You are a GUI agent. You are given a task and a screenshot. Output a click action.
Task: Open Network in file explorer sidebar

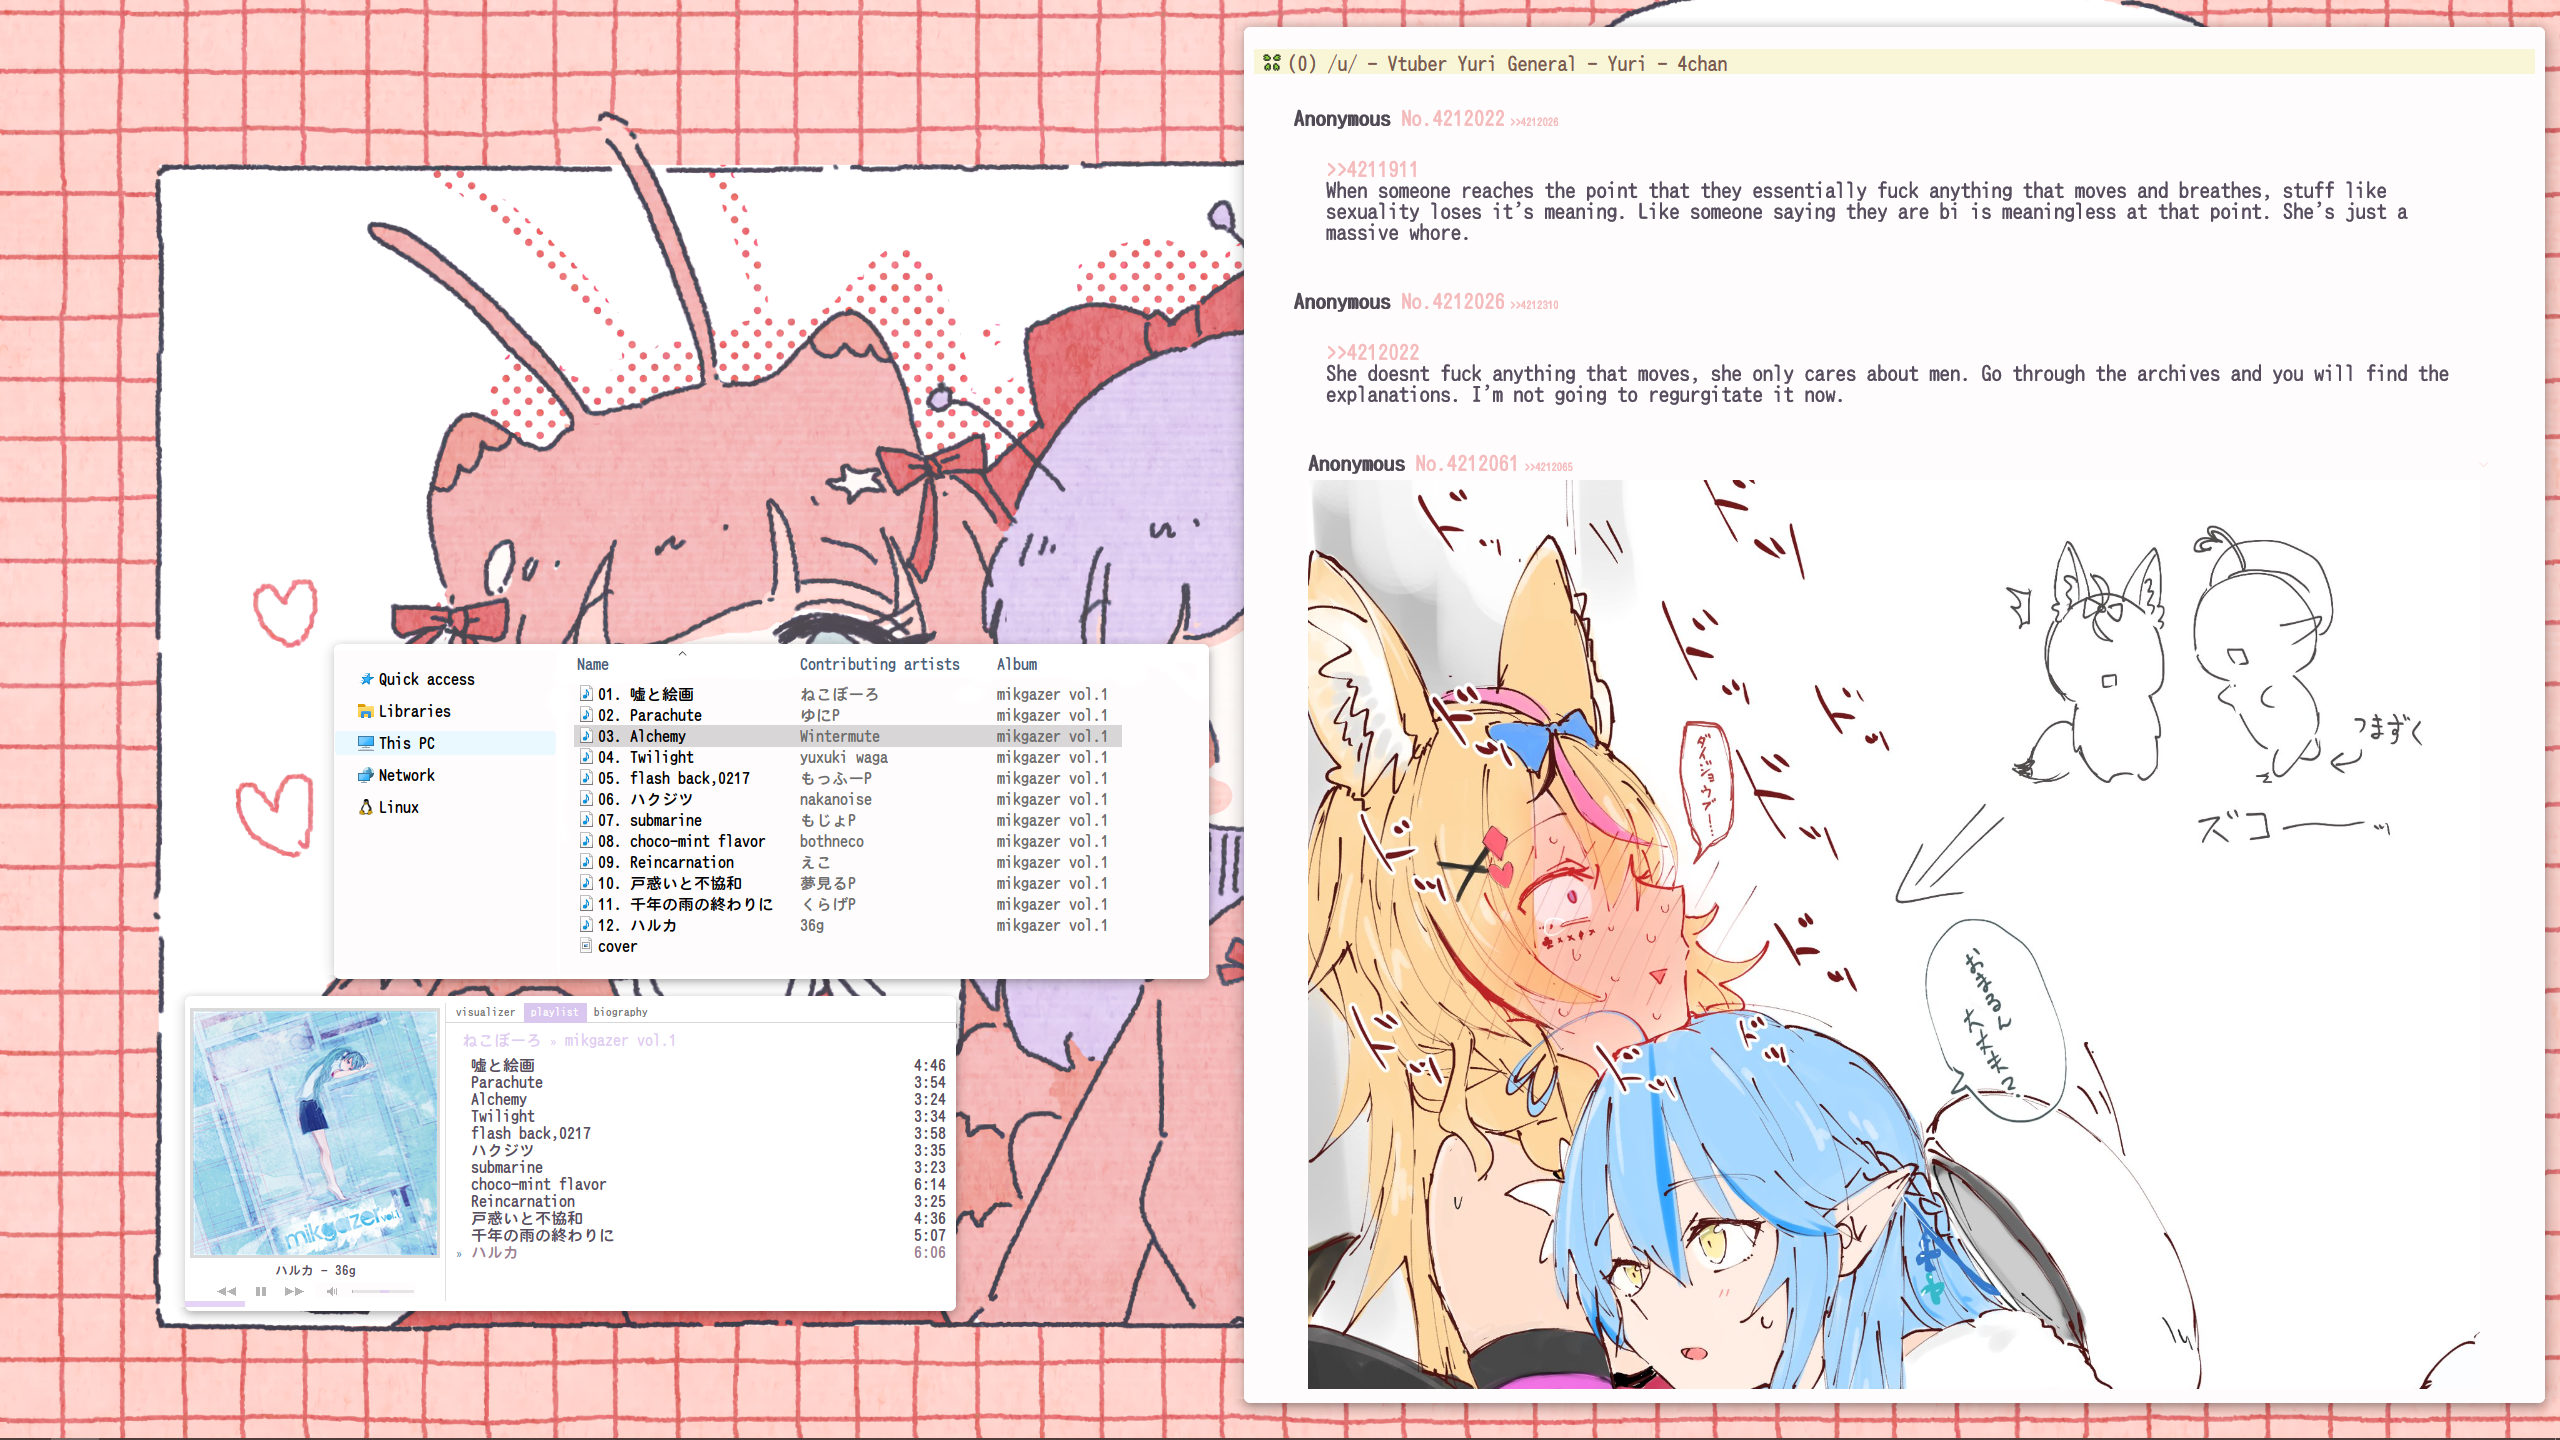[406, 775]
